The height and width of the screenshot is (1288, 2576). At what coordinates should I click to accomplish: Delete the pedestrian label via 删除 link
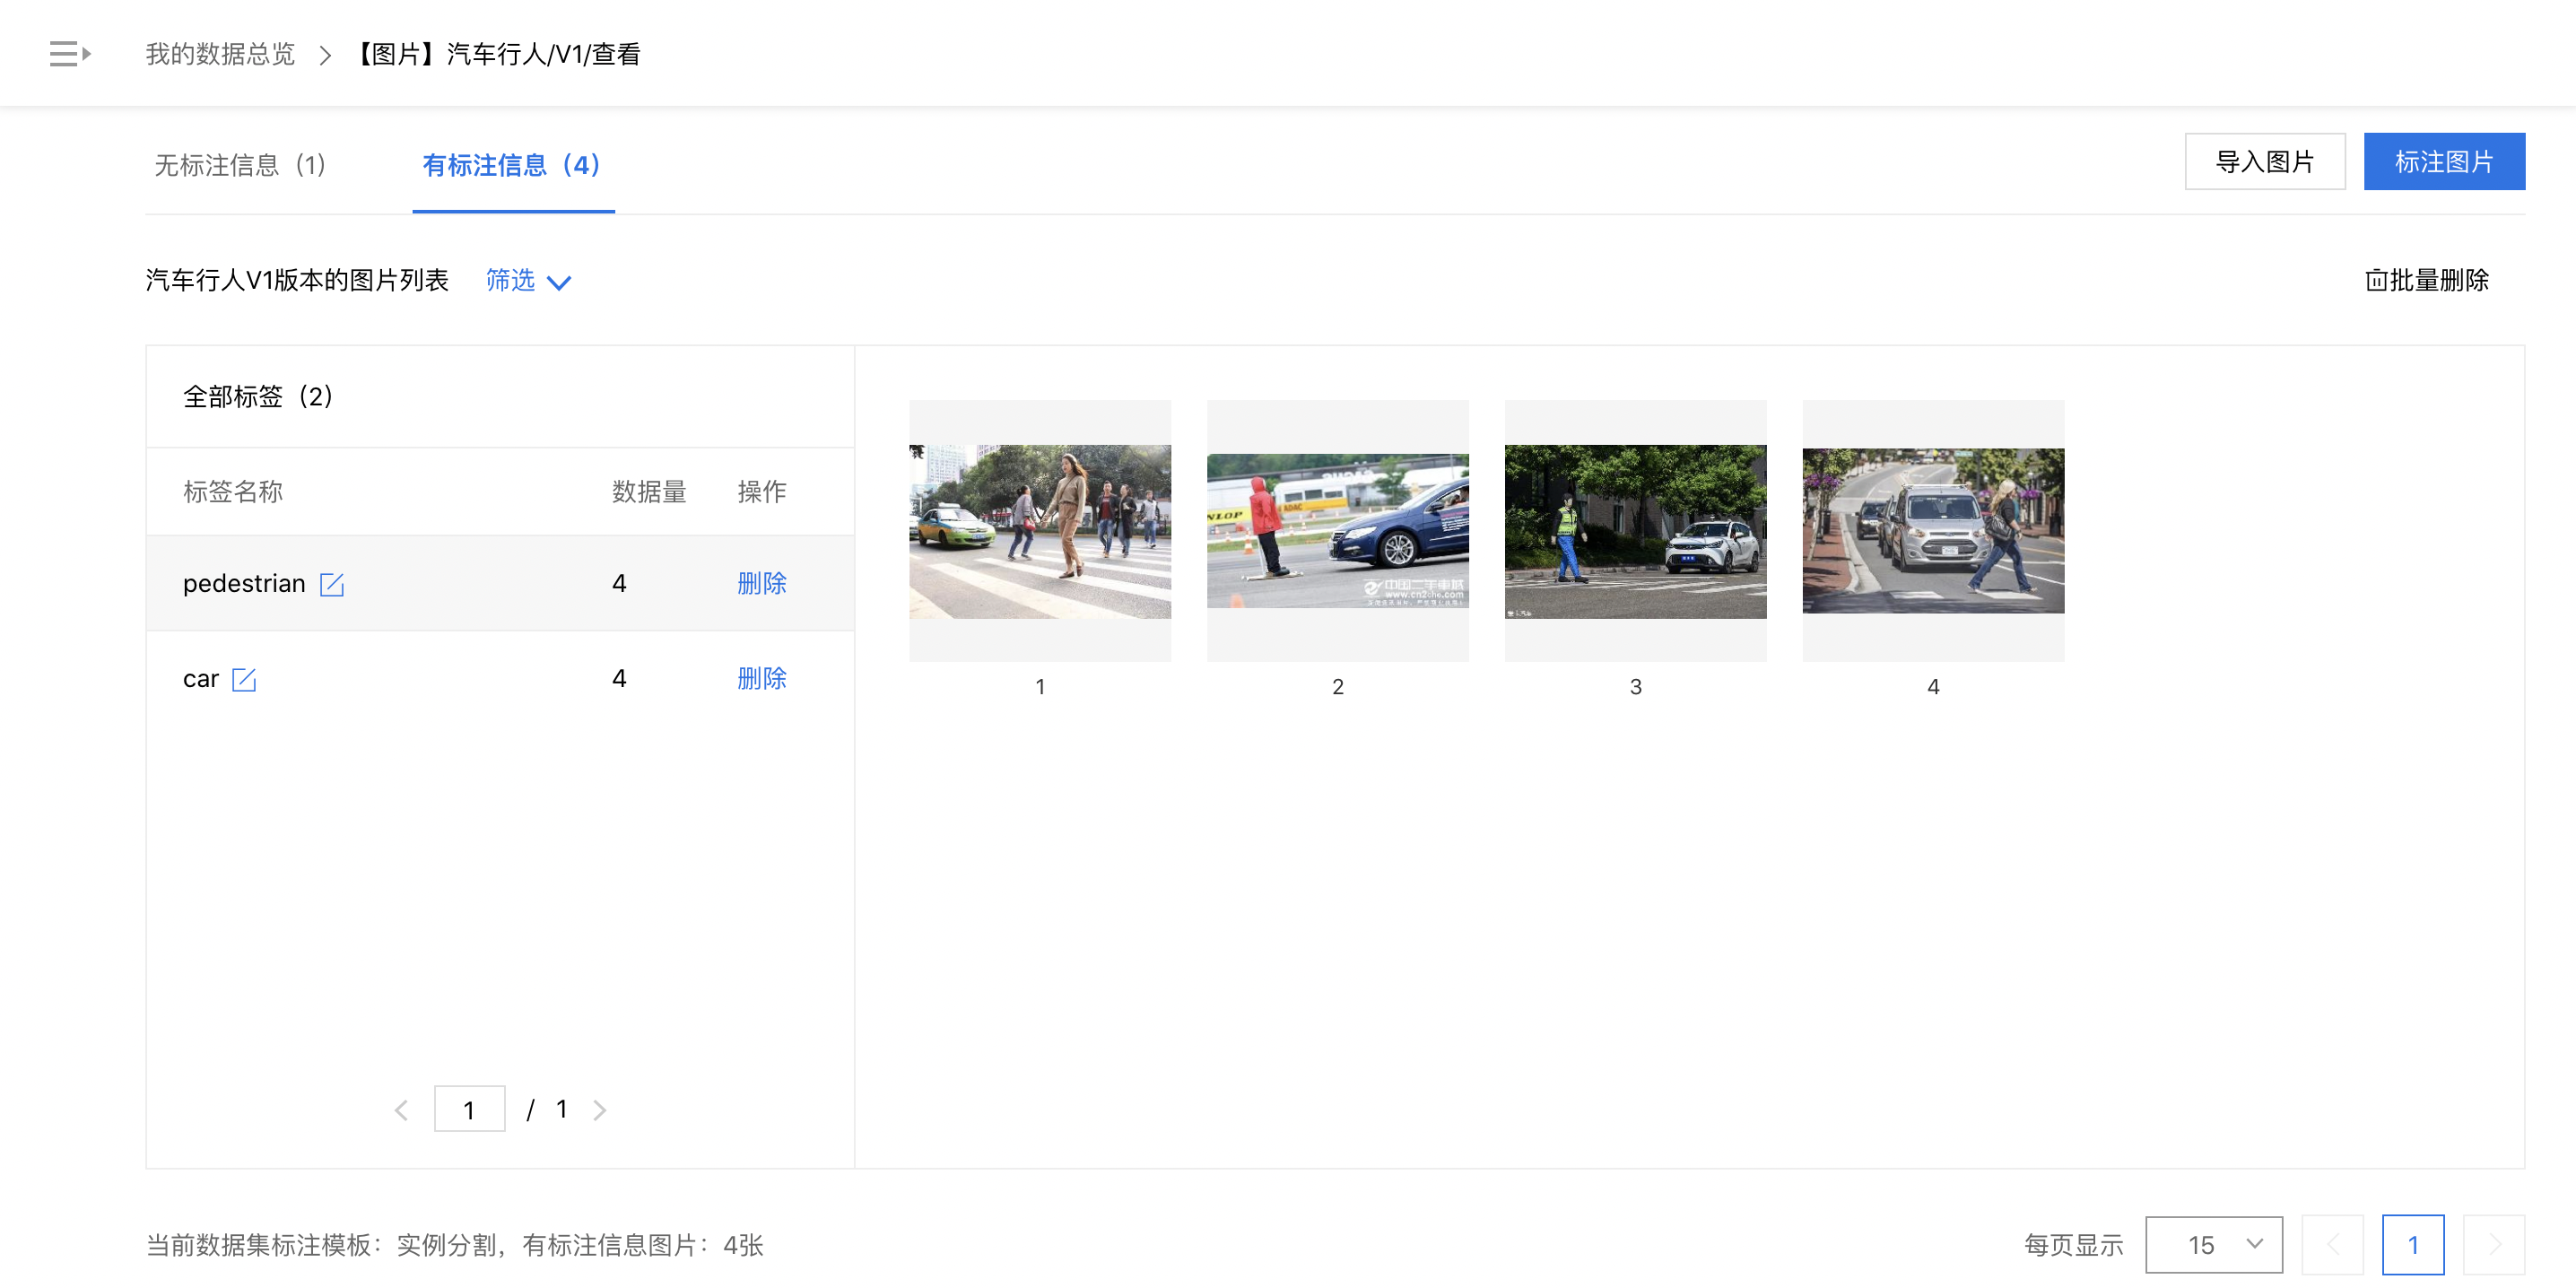[761, 584]
